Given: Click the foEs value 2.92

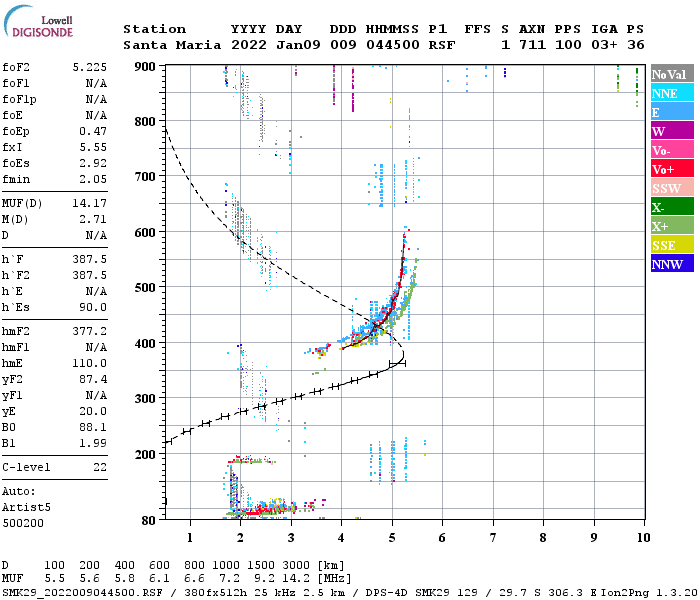Looking at the screenshot, I should (93, 163).
